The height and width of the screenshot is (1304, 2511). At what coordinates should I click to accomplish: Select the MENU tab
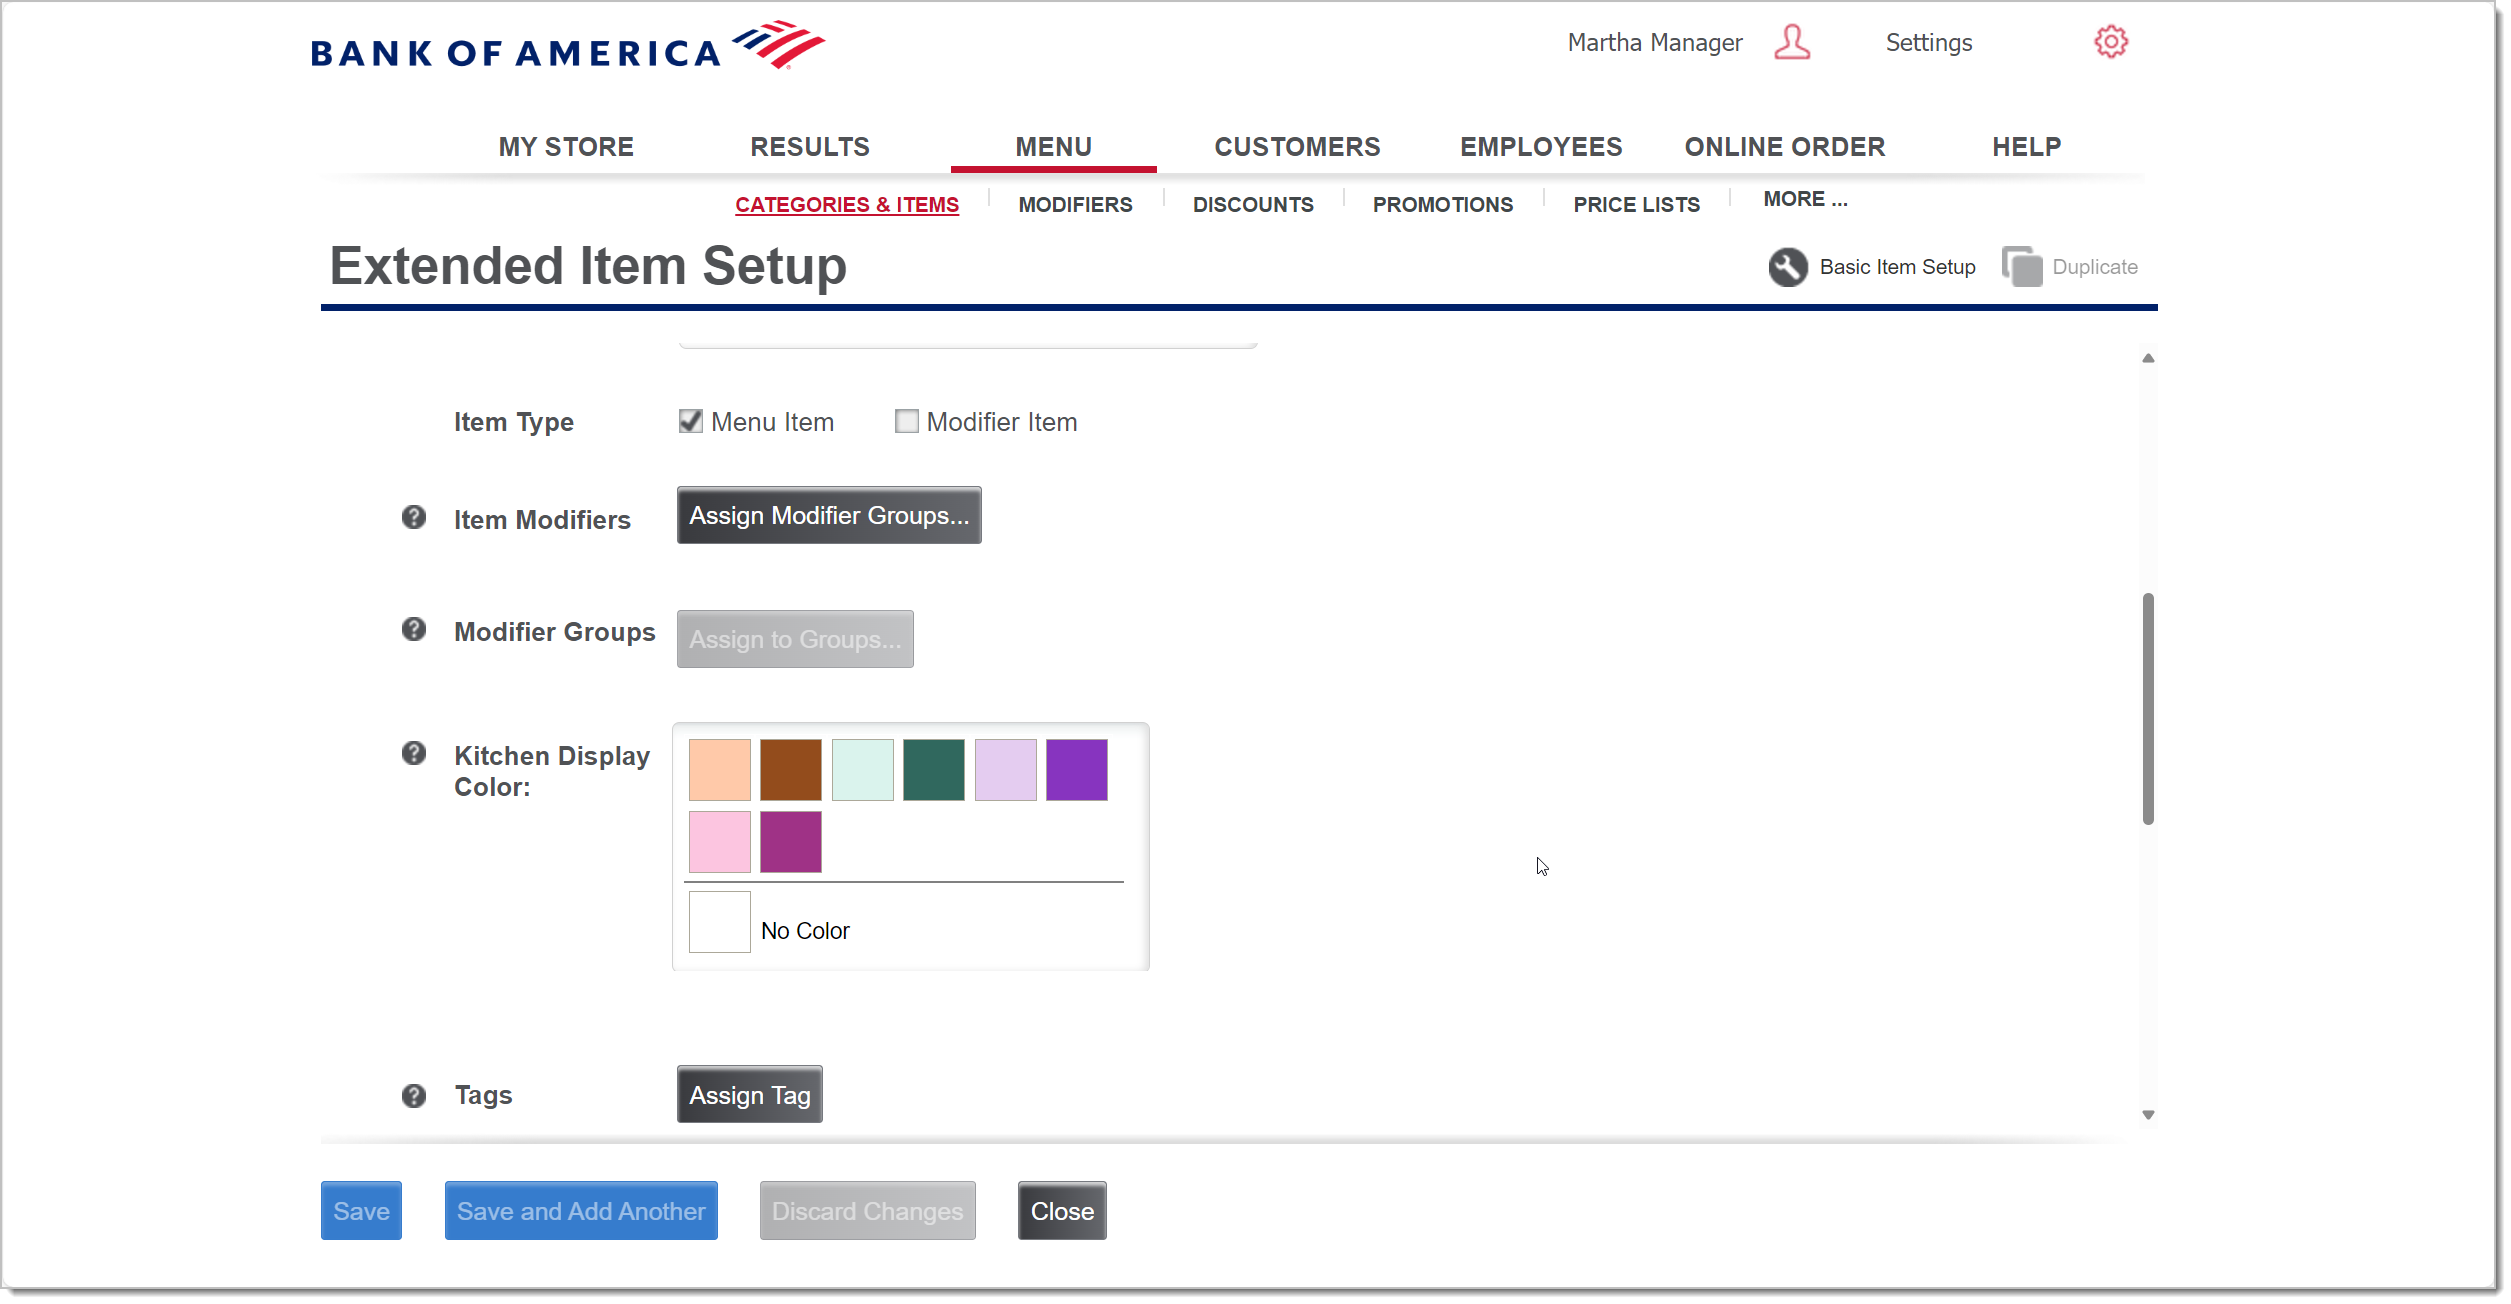point(1054,147)
